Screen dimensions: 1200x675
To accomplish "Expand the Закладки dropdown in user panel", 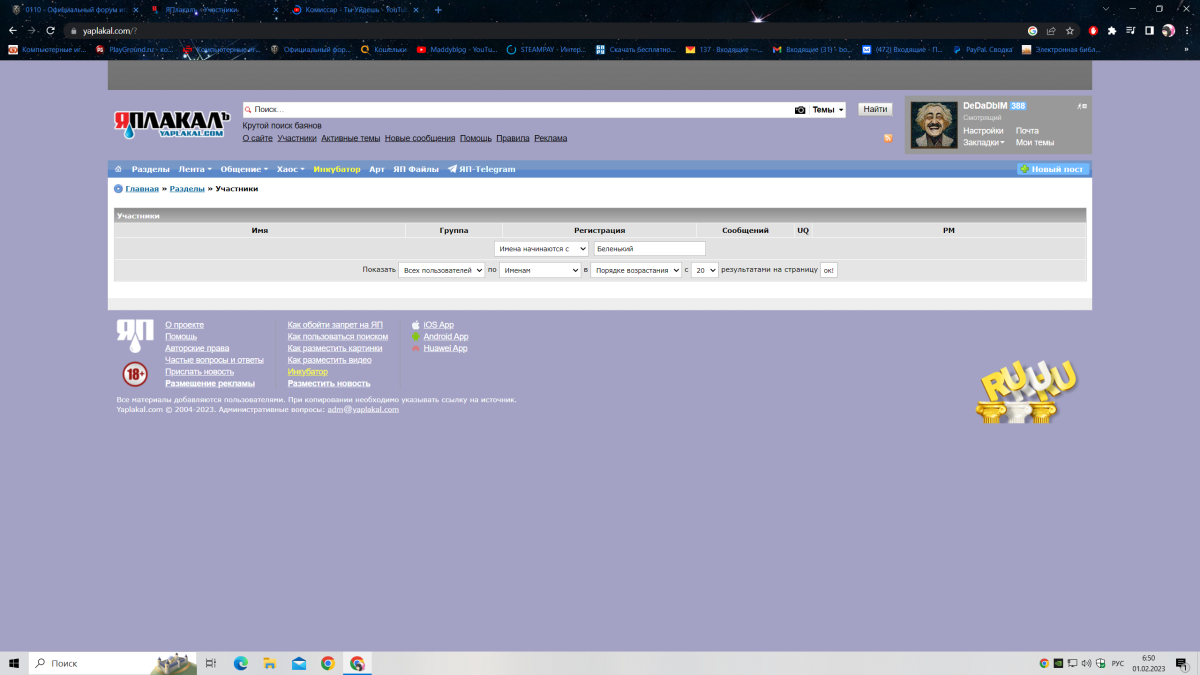I will [x=983, y=142].
